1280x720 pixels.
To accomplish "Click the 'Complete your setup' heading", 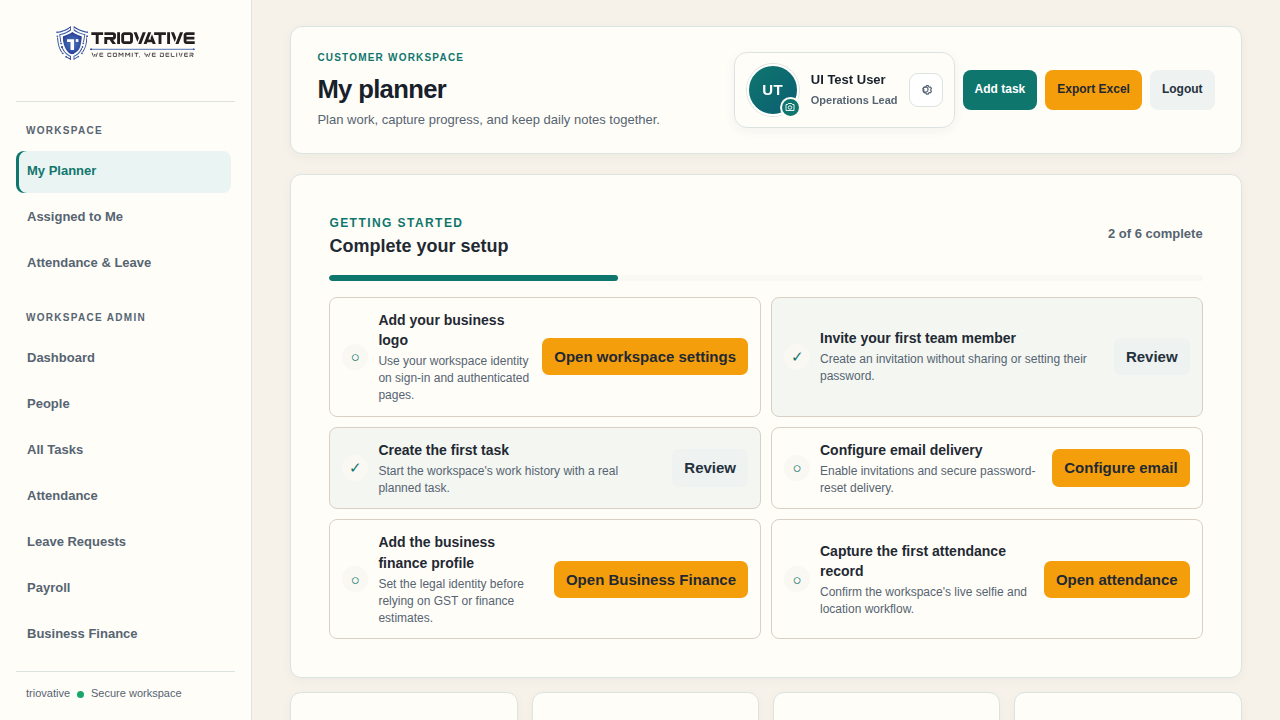I will pos(419,246).
